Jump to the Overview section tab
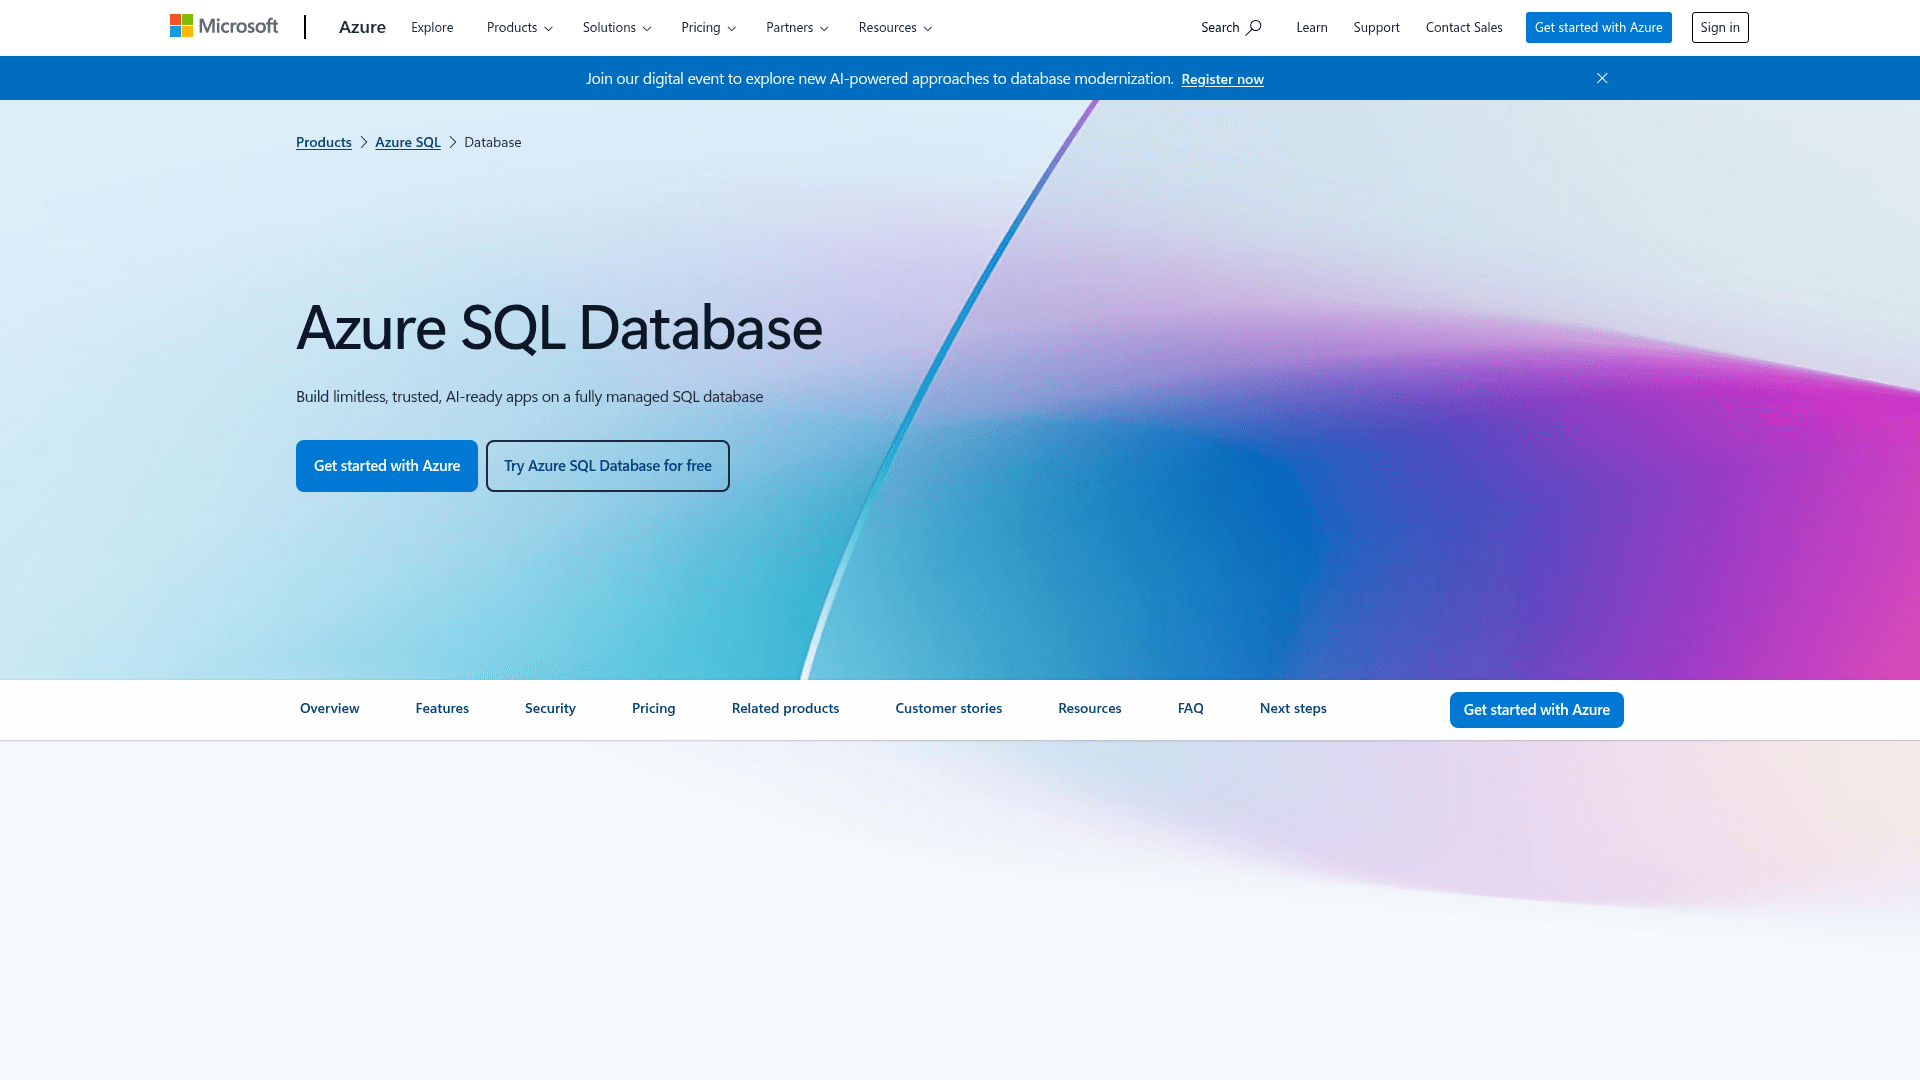Screen dimensions: 1920x1080 [330, 708]
